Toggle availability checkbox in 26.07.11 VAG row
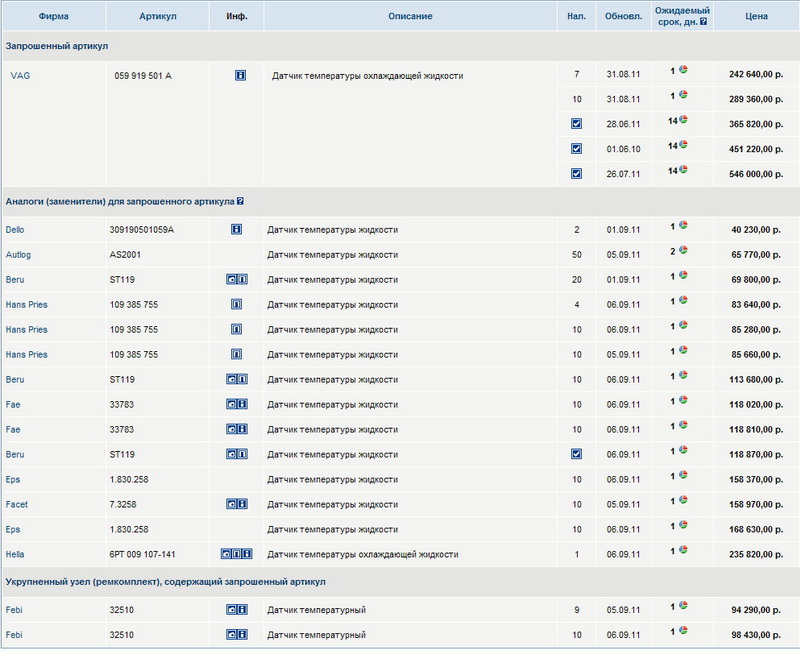 [577, 174]
